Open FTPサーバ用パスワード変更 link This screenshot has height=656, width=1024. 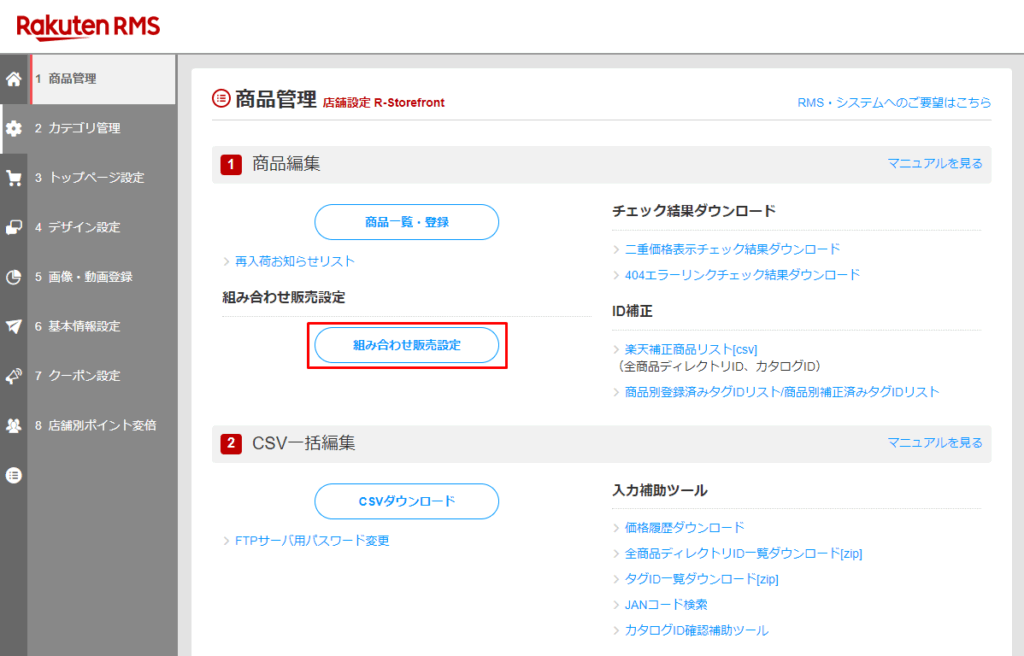pos(312,541)
